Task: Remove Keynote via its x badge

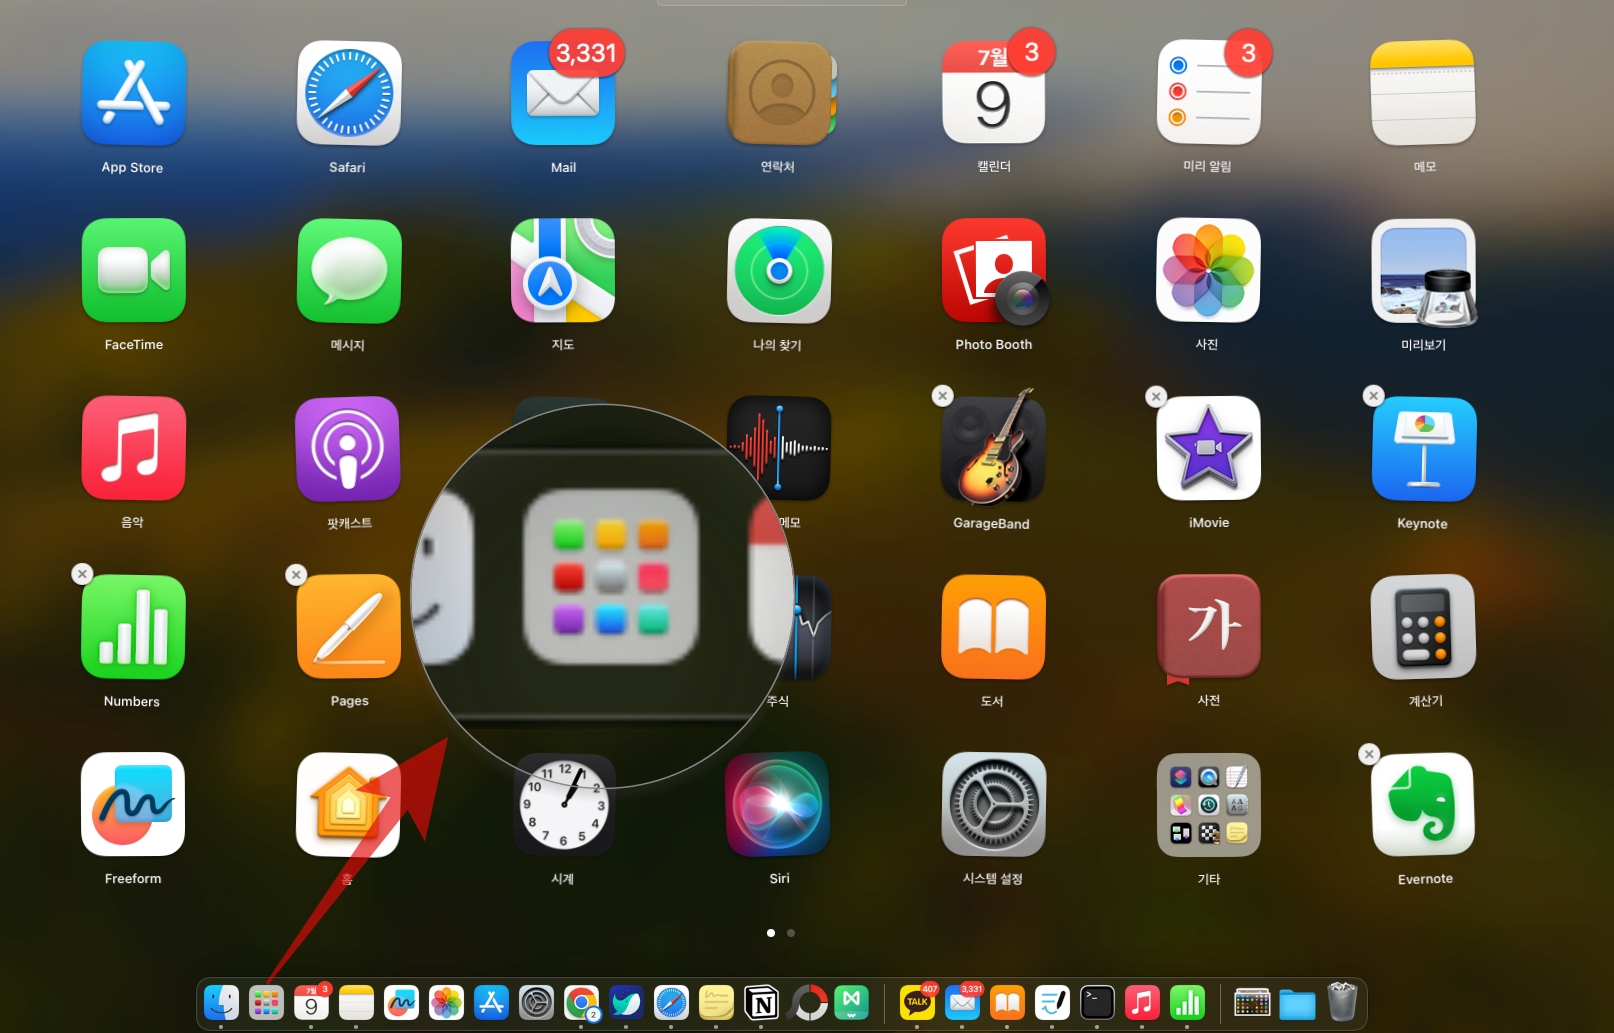Action: [1373, 396]
